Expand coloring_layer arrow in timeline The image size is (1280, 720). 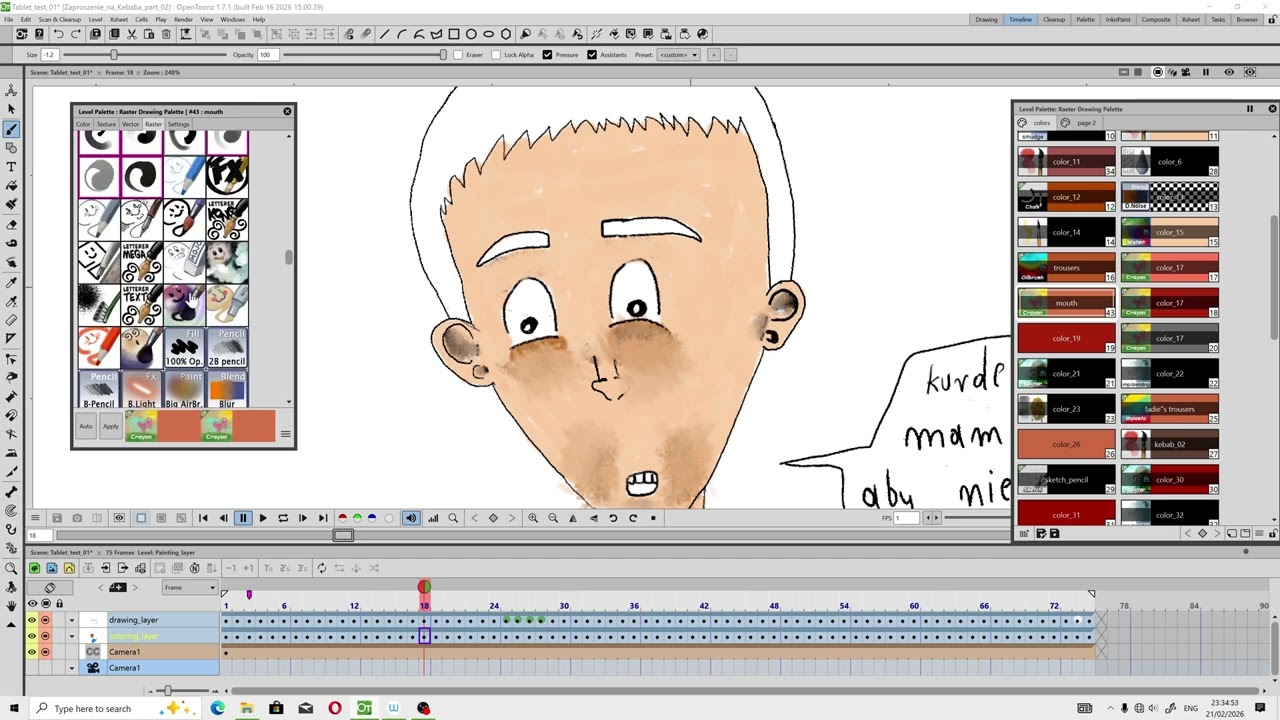[x=71, y=636]
